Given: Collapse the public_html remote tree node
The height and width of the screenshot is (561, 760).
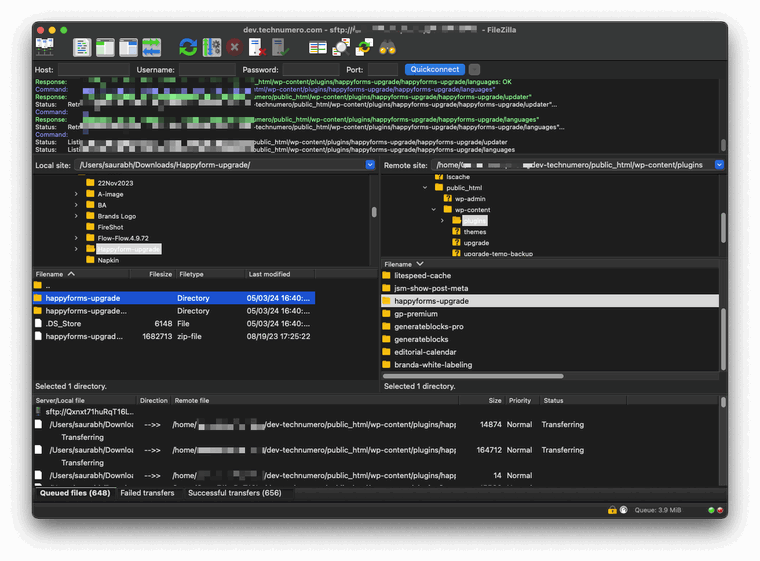Looking at the screenshot, I should (x=425, y=188).
